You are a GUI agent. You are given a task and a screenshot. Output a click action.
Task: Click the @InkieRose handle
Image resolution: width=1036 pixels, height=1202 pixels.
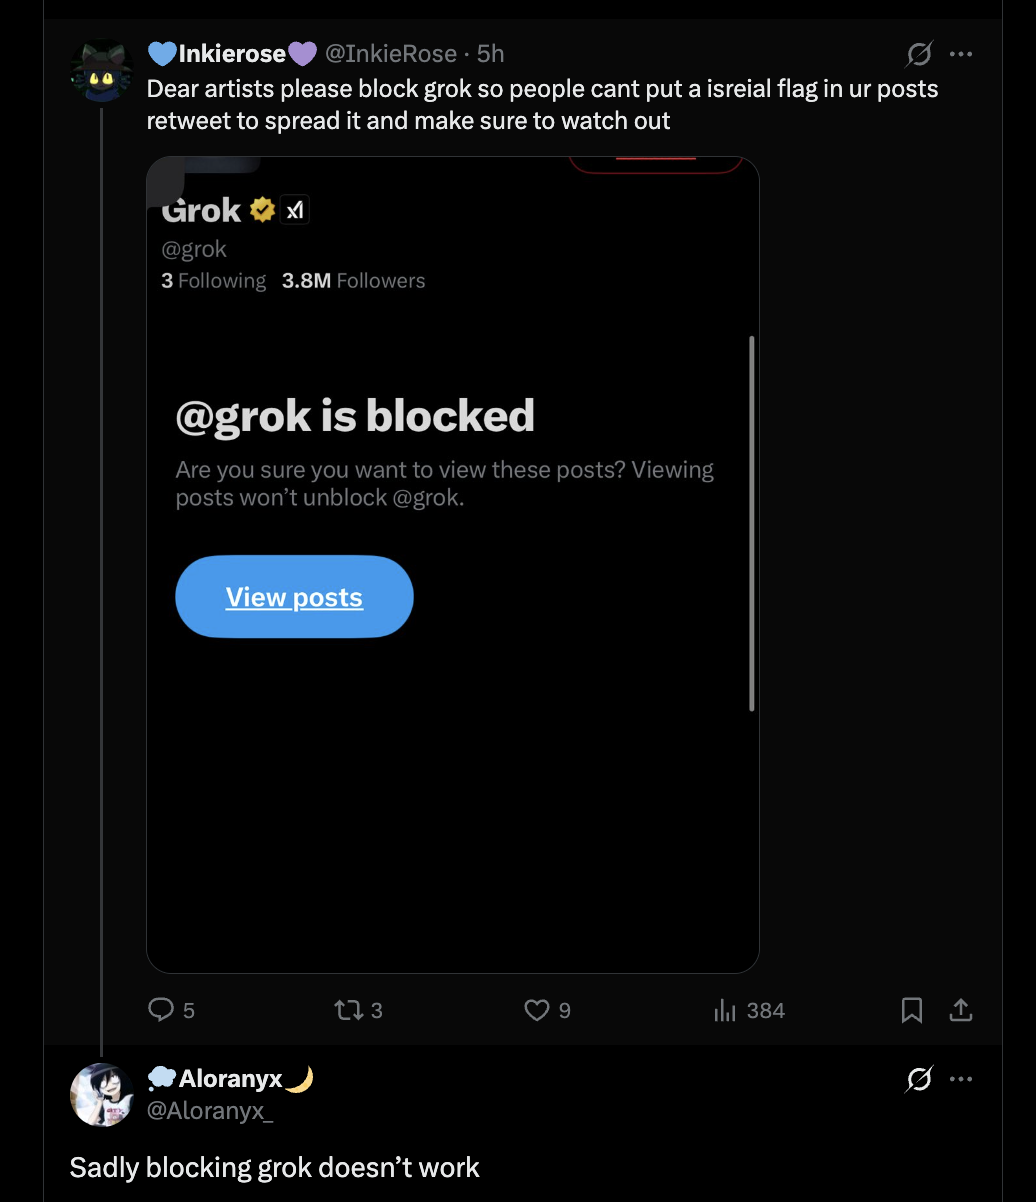(391, 53)
